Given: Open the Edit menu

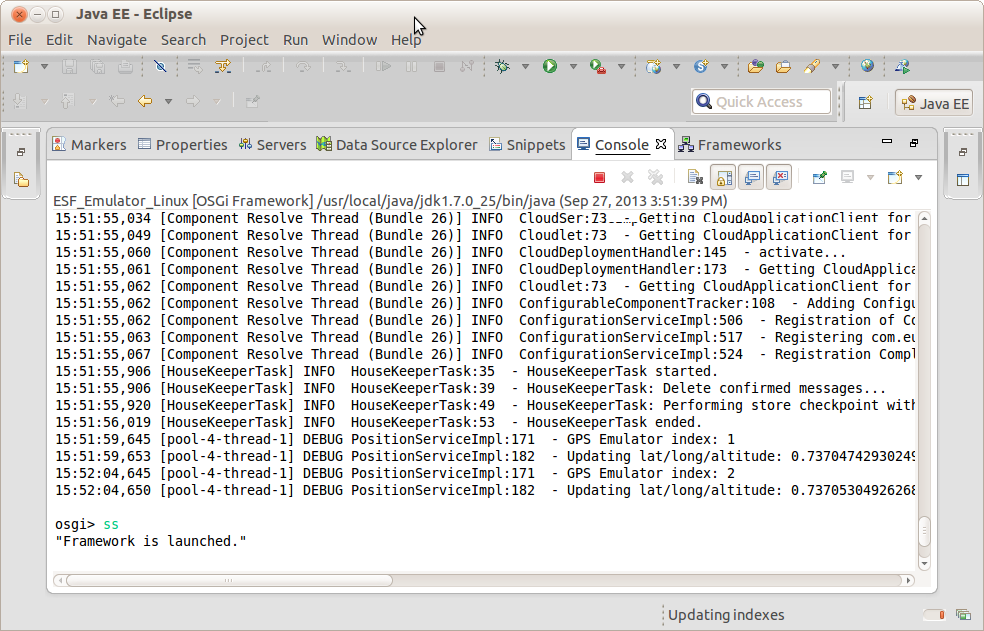Looking at the screenshot, I should [59, 40].
